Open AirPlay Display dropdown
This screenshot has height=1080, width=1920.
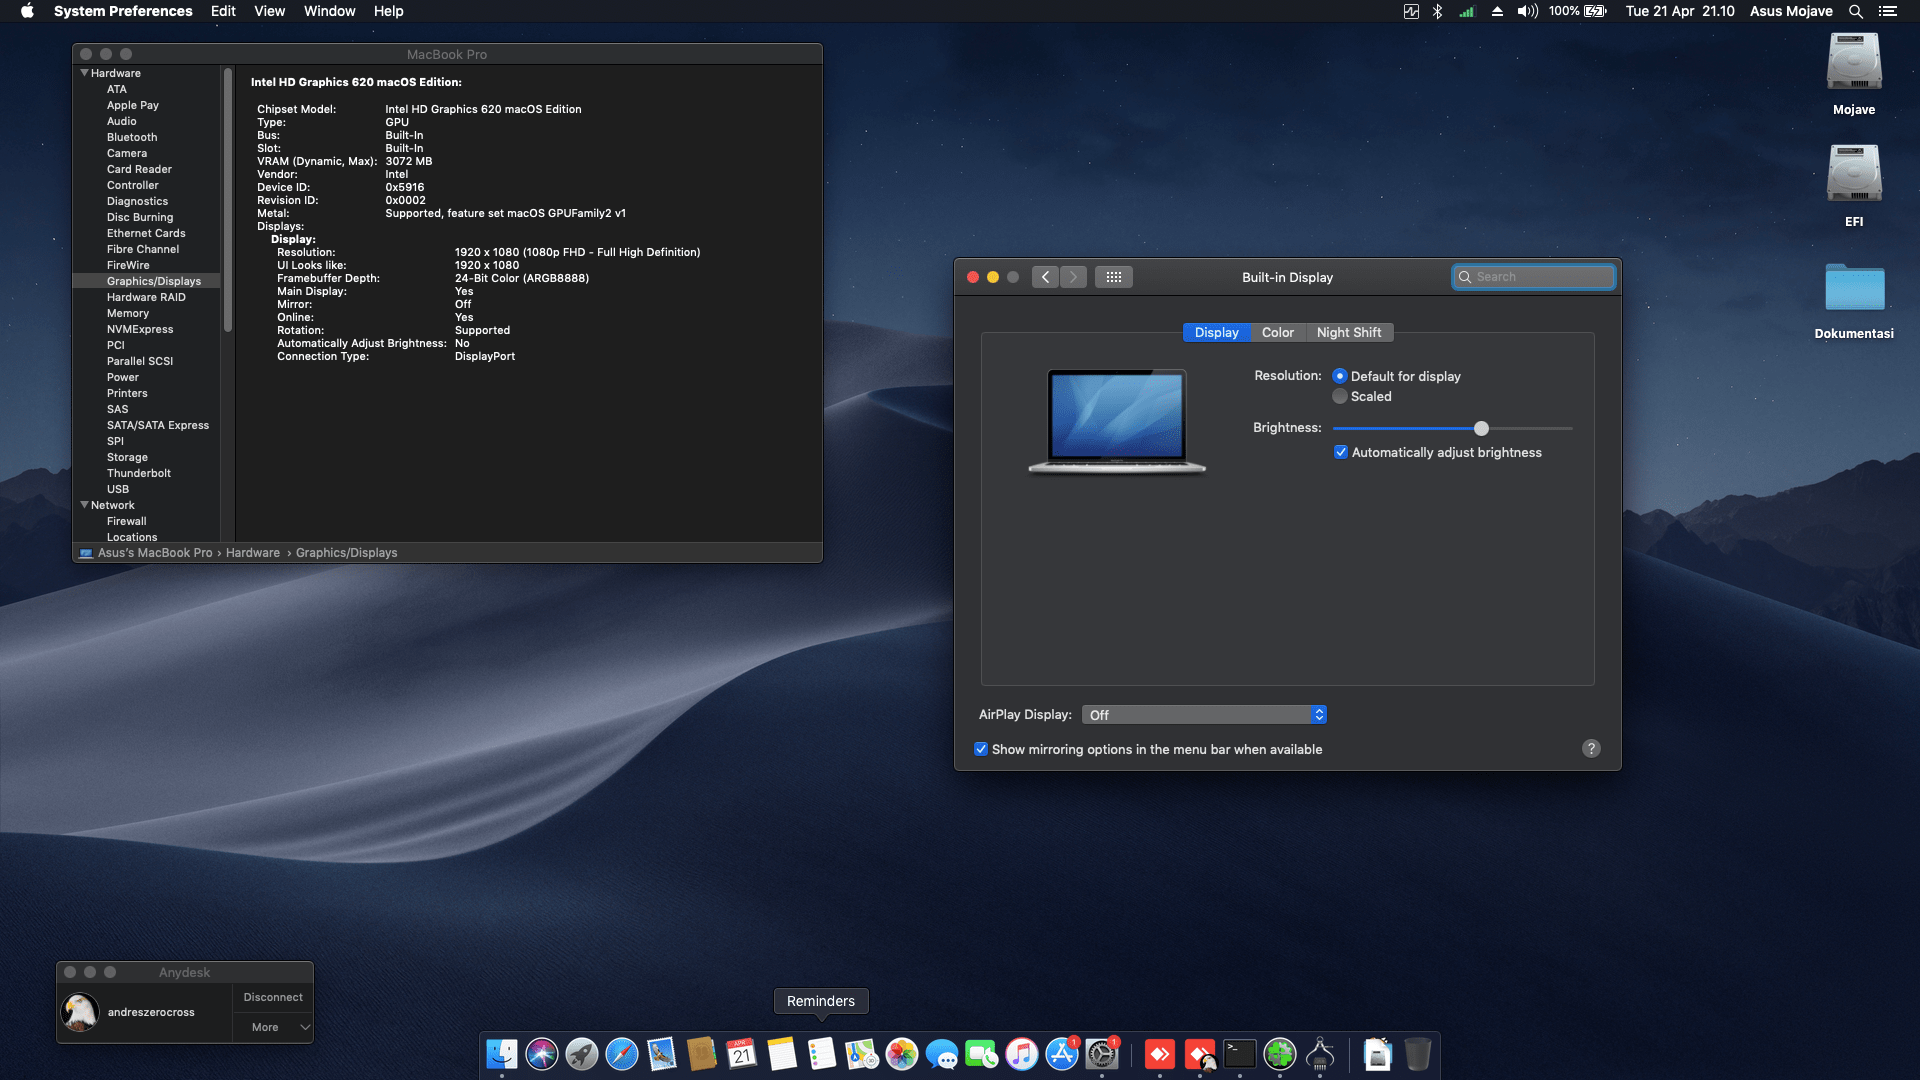click(x=1204, y=714)
